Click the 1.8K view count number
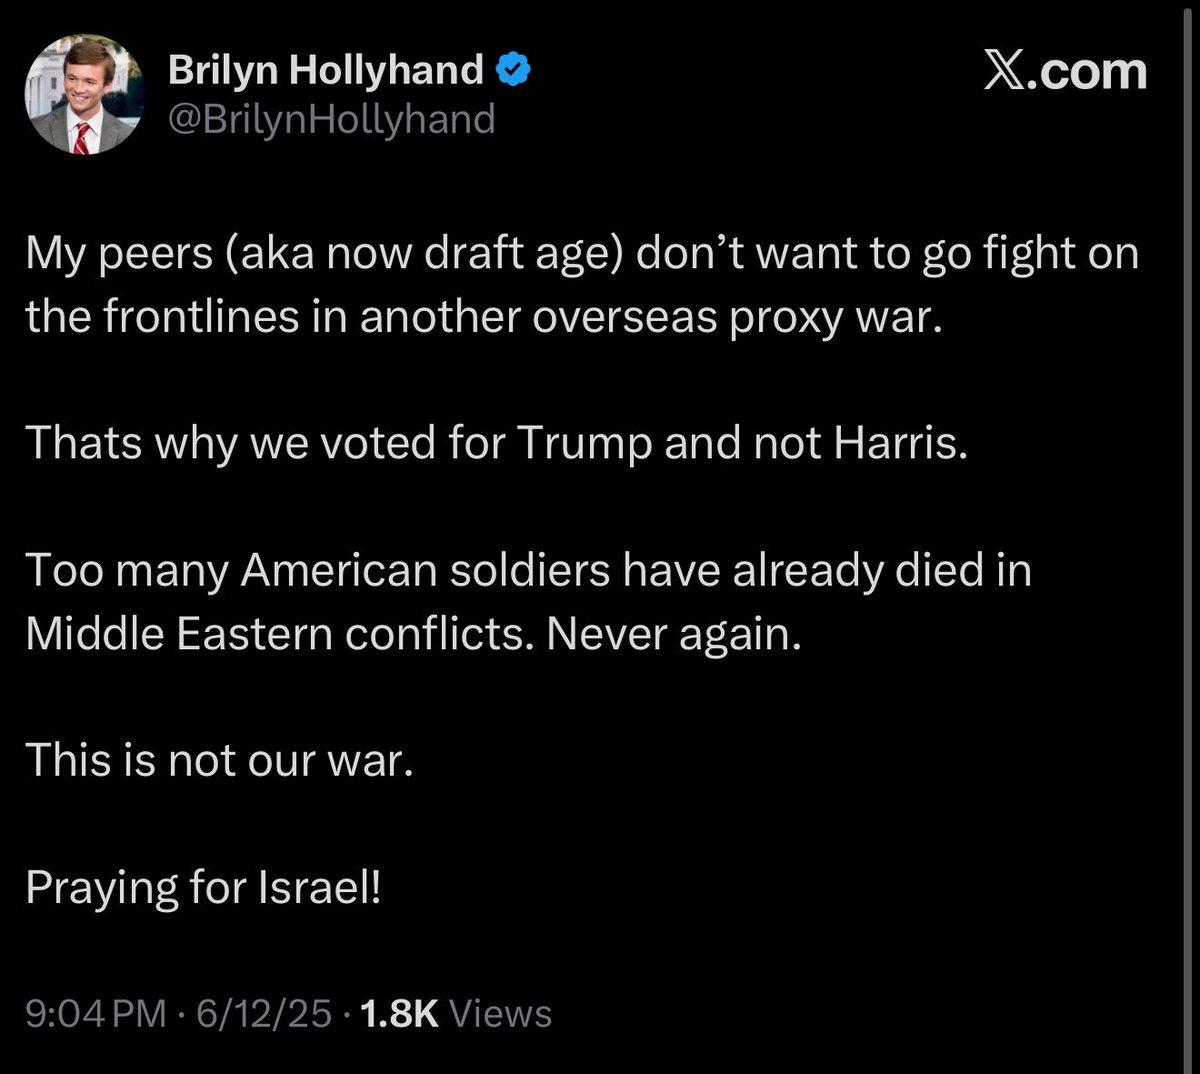 399,1013
